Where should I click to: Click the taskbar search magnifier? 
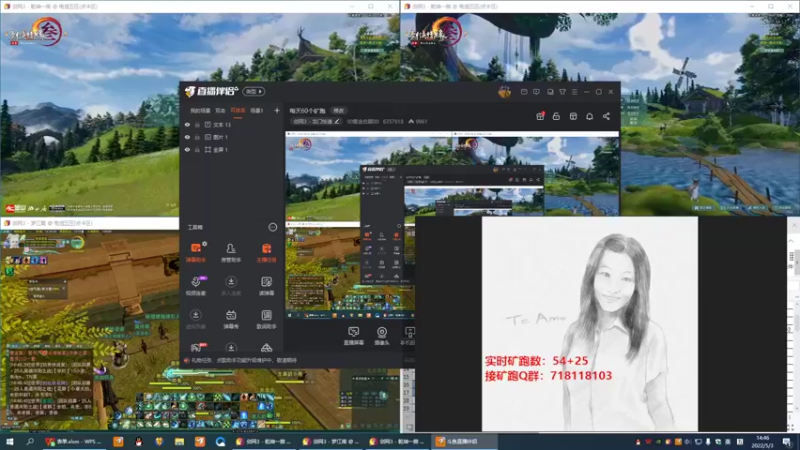point(30,442)
